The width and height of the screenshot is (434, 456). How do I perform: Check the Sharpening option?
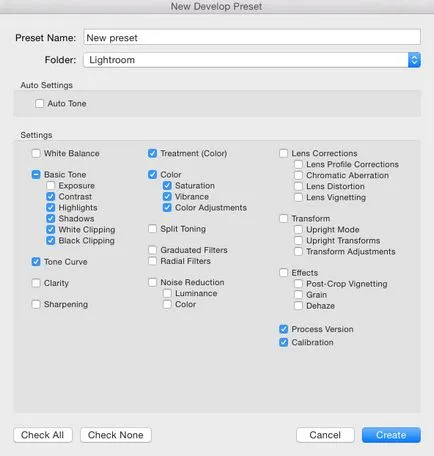pos(36,304)
